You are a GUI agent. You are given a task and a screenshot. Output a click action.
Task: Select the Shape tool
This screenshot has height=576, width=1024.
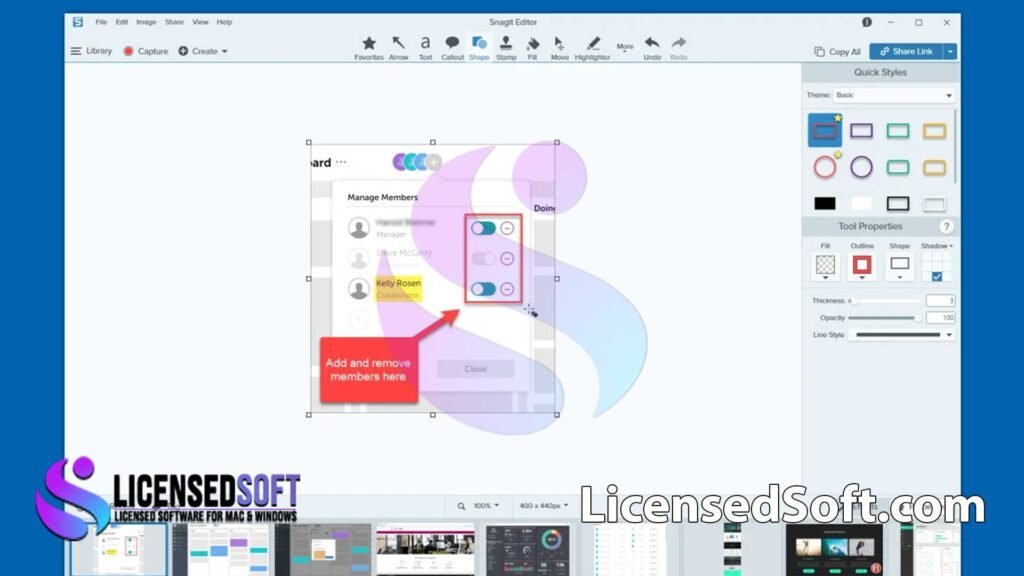[479, 48]
